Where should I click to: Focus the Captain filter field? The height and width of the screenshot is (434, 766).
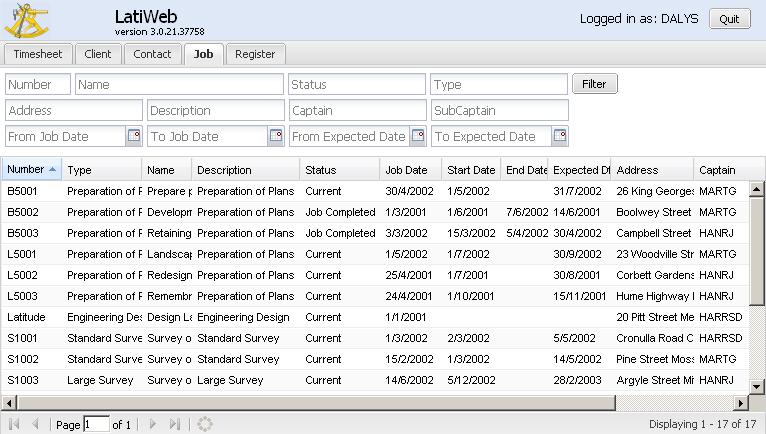(357, 110)
